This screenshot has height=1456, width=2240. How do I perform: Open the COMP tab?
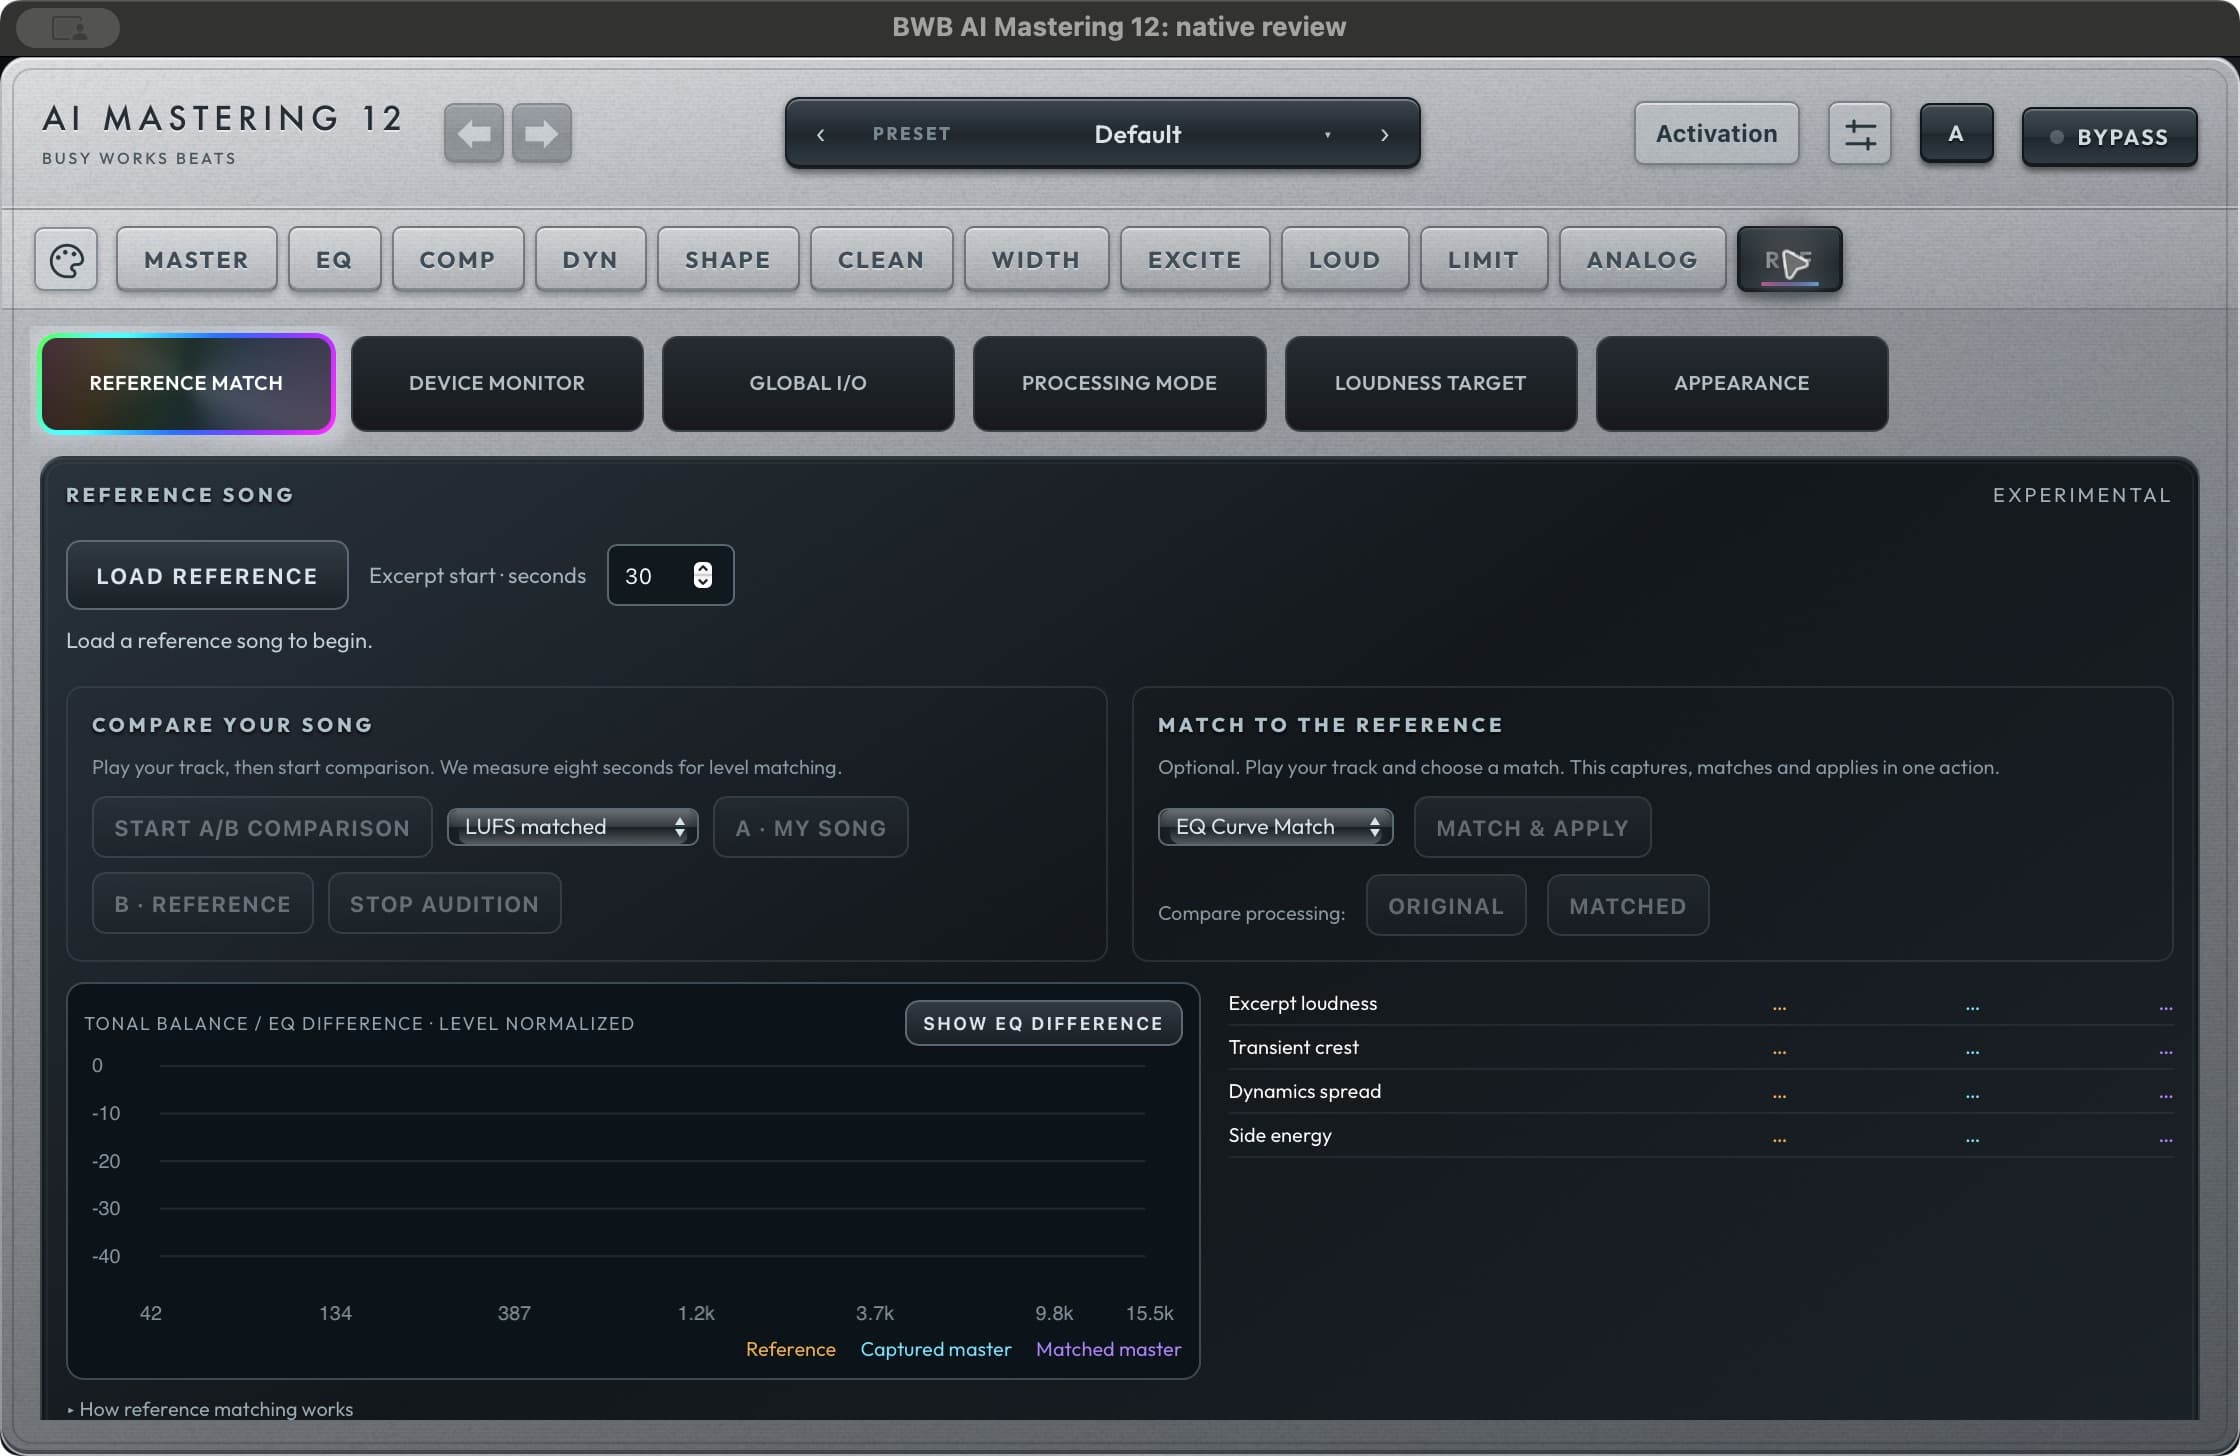point(457,260)
